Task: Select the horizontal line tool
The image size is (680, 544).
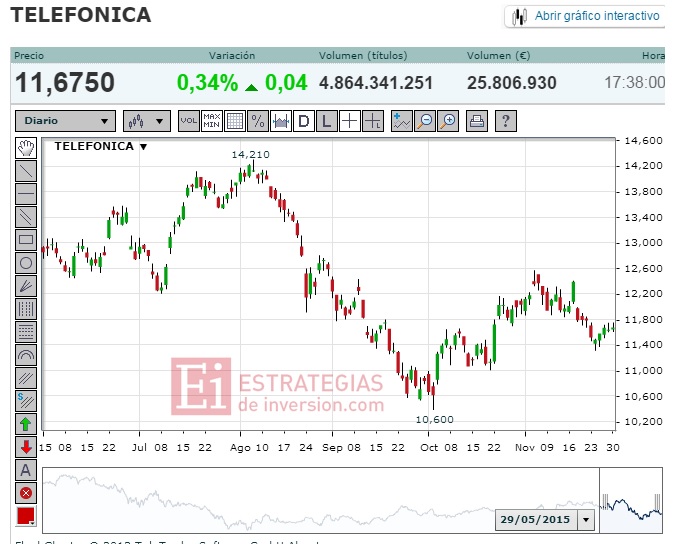Action: pos(26,194)
